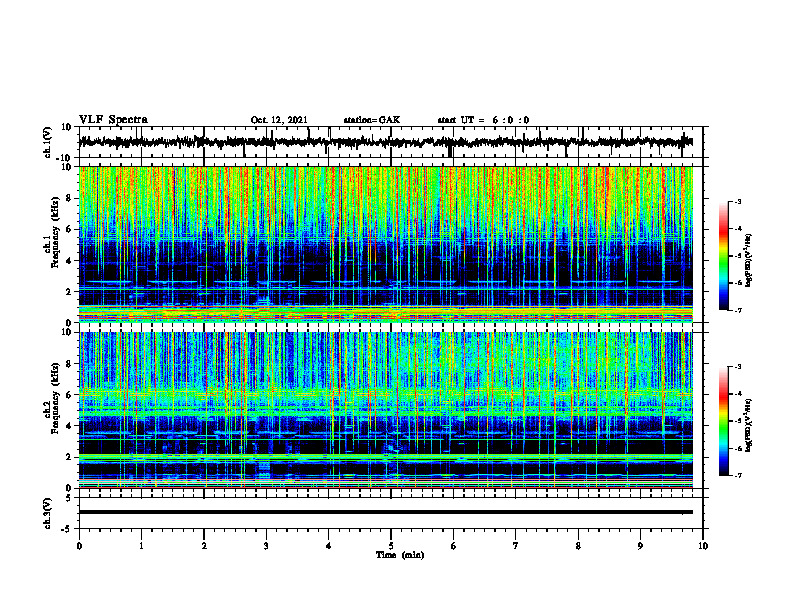Click the "4" kHz tick on ch.2 frequency axis
This screenshot has height=612, width=792.
(x=70, y=426)
